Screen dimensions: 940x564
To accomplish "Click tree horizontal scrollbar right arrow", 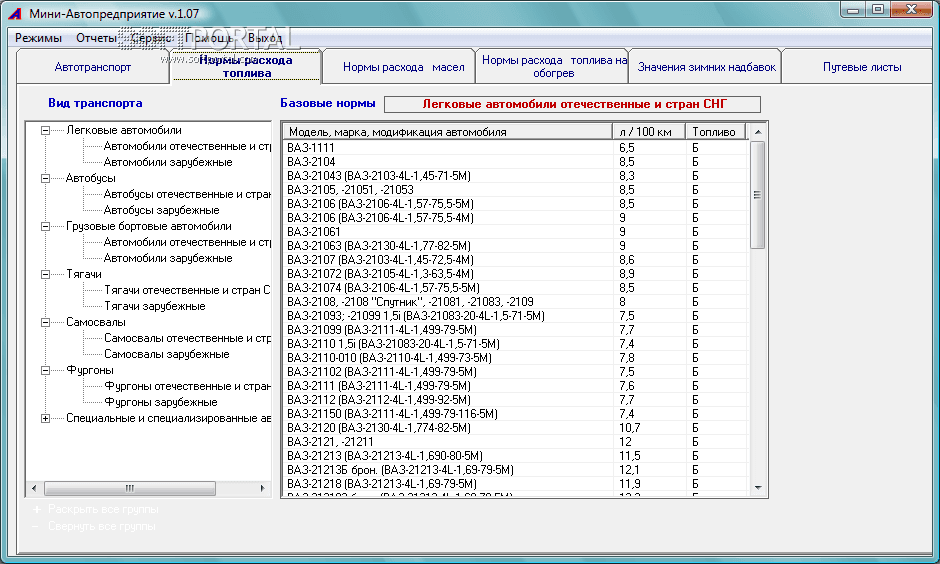I will click(263, 488).
